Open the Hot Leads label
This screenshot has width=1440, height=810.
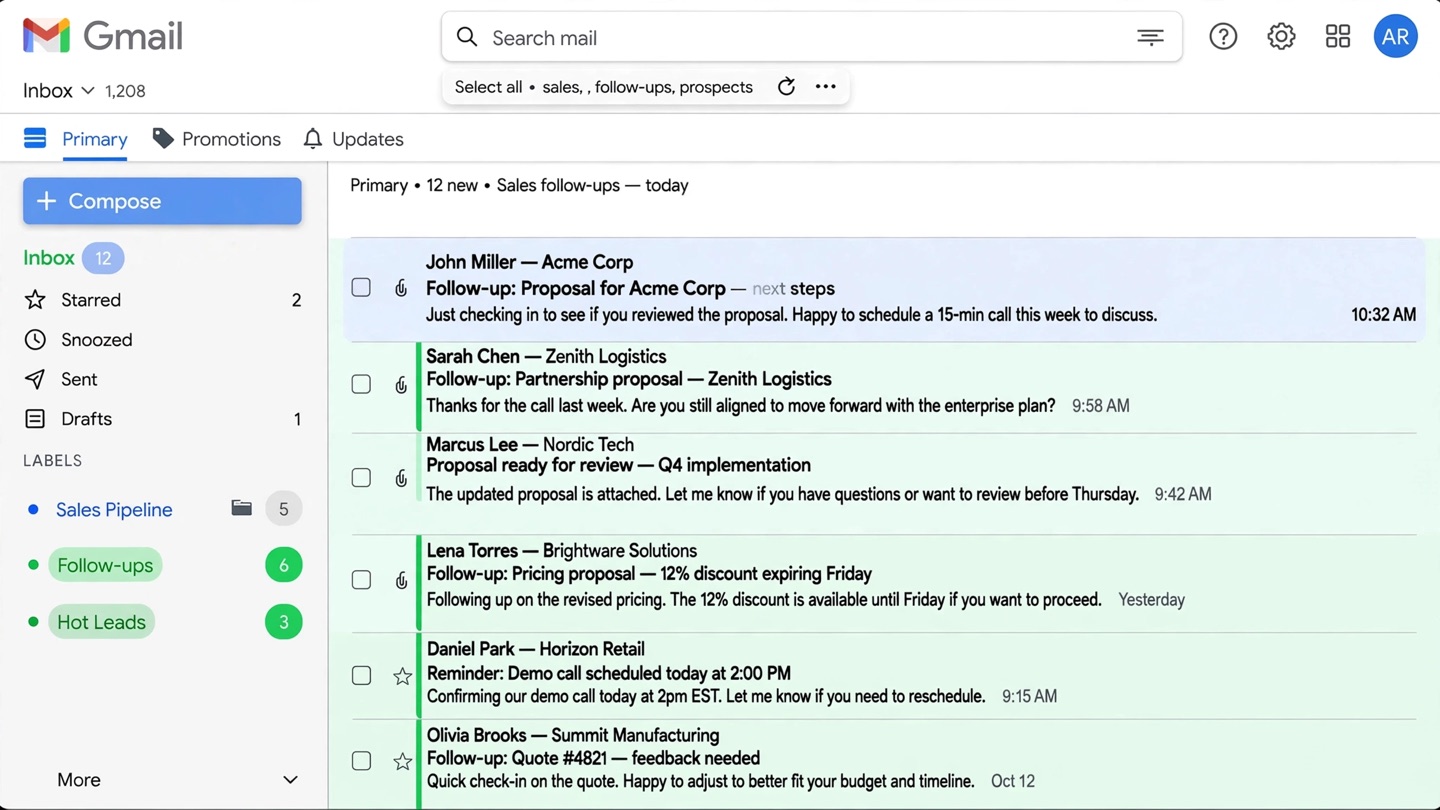coord(101,622)
